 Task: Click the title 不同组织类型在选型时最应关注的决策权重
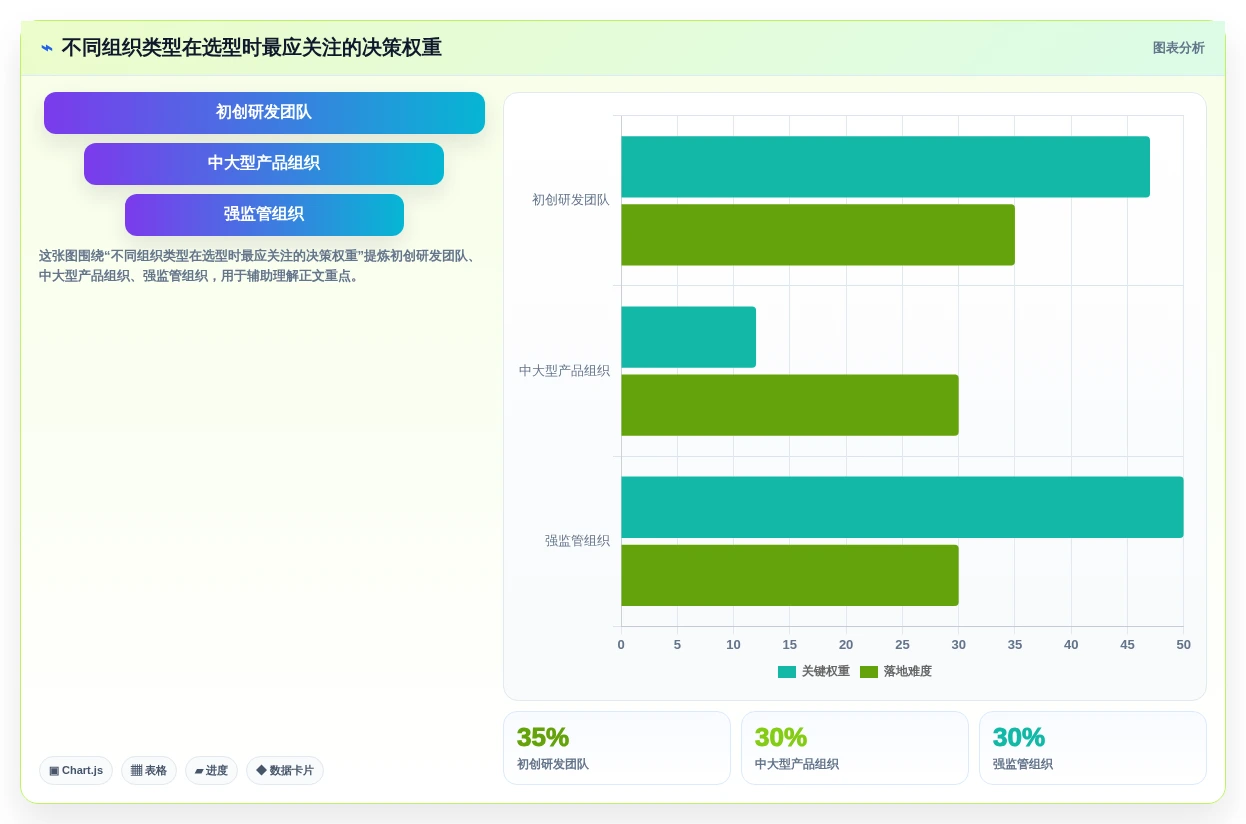pyautogui.click(x=251, y=48)
